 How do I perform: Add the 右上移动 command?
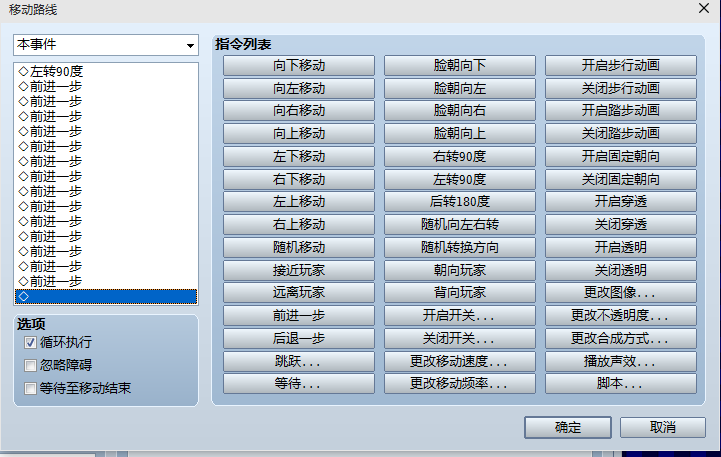[299, 224]
